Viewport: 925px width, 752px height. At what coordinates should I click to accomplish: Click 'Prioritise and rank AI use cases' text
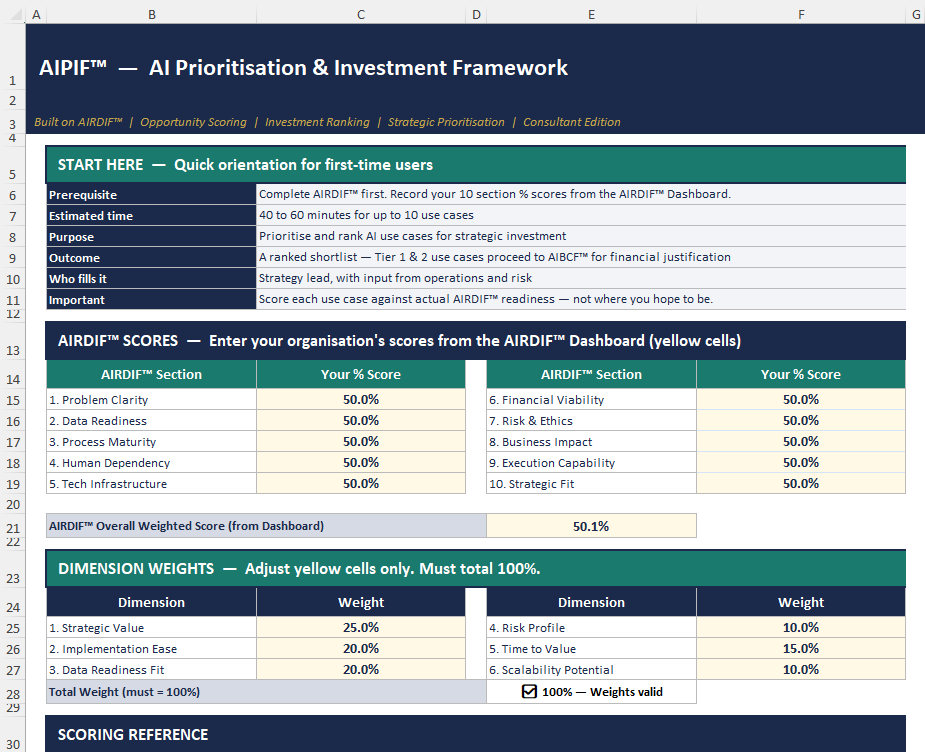412,236
